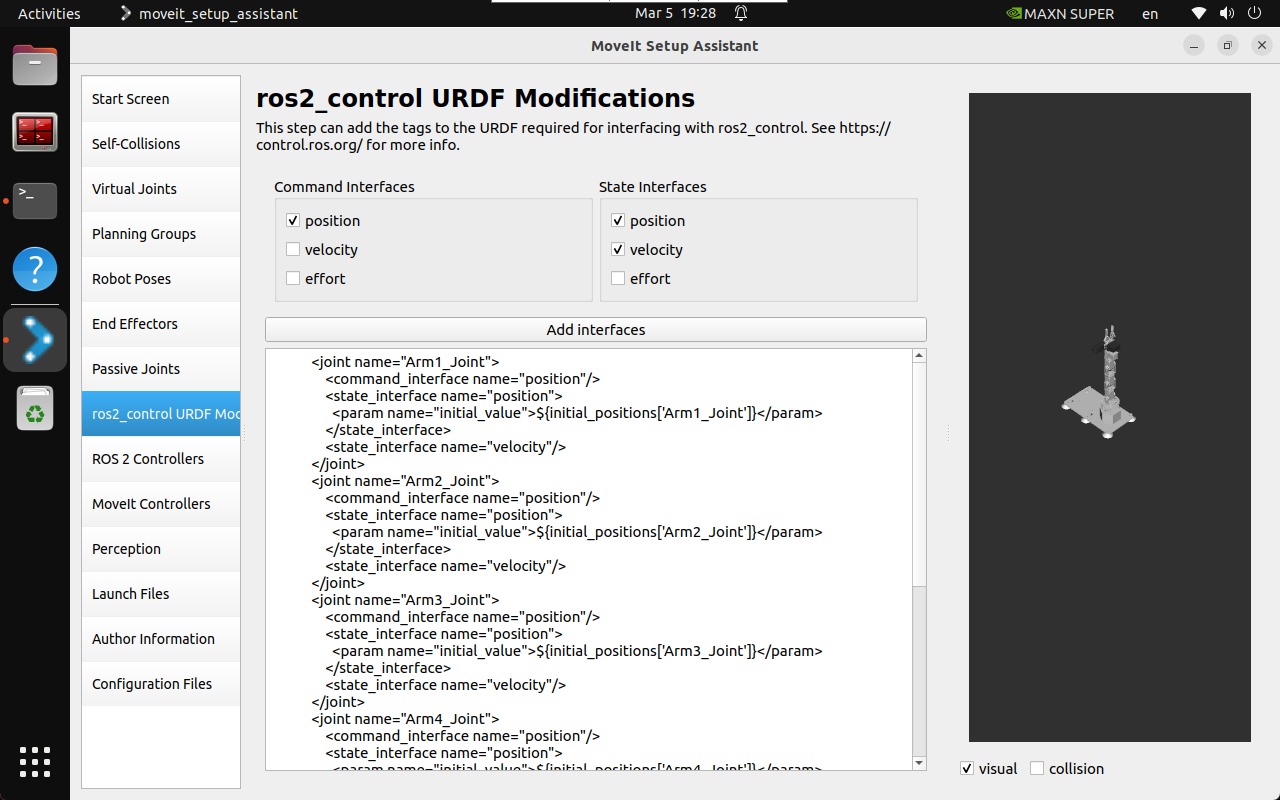Enable position command interface
Screen dimensions: 1280x800
pos(293,221)
